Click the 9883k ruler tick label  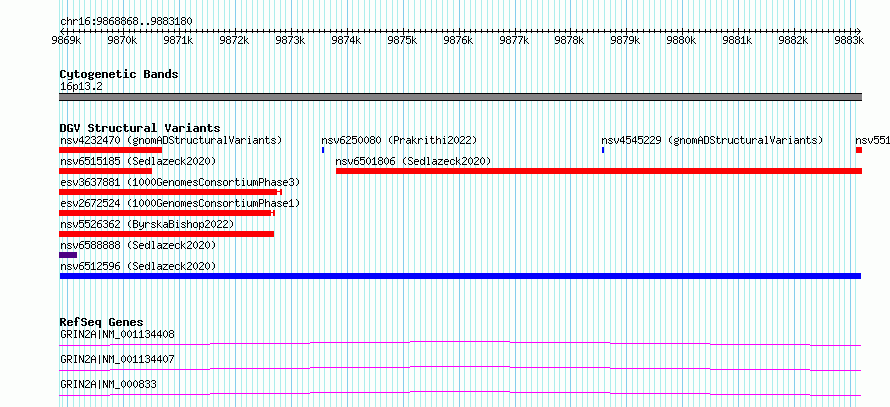click(849, 40)
